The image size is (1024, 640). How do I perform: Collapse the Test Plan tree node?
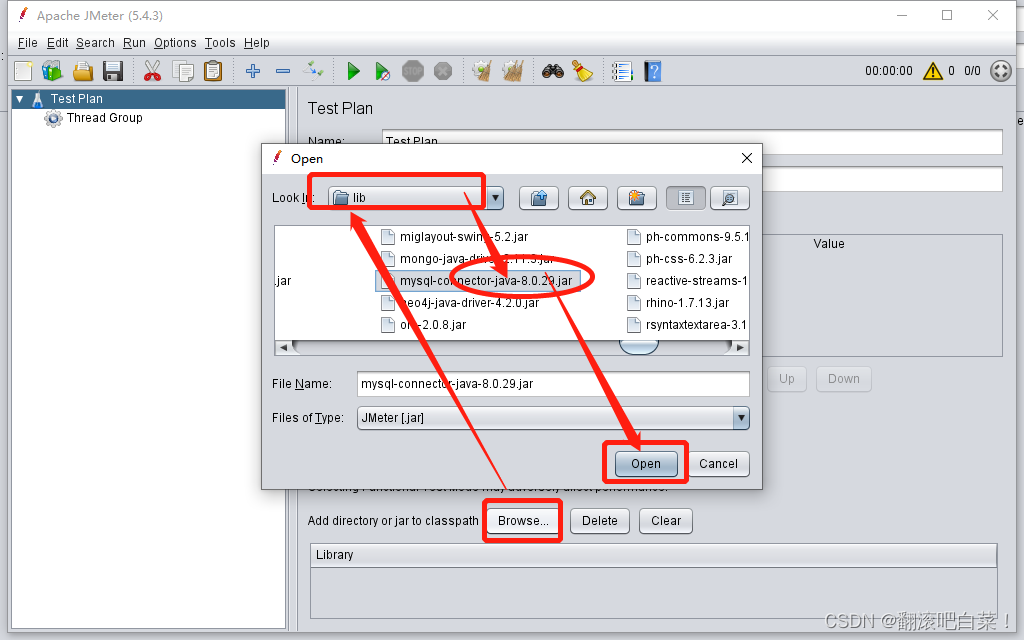[20, 99]
